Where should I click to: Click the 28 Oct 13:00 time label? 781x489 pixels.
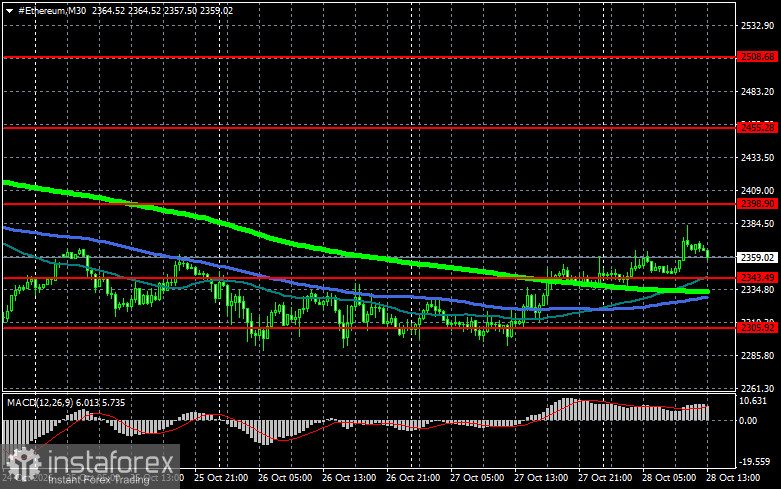click(x=733, y=478)
